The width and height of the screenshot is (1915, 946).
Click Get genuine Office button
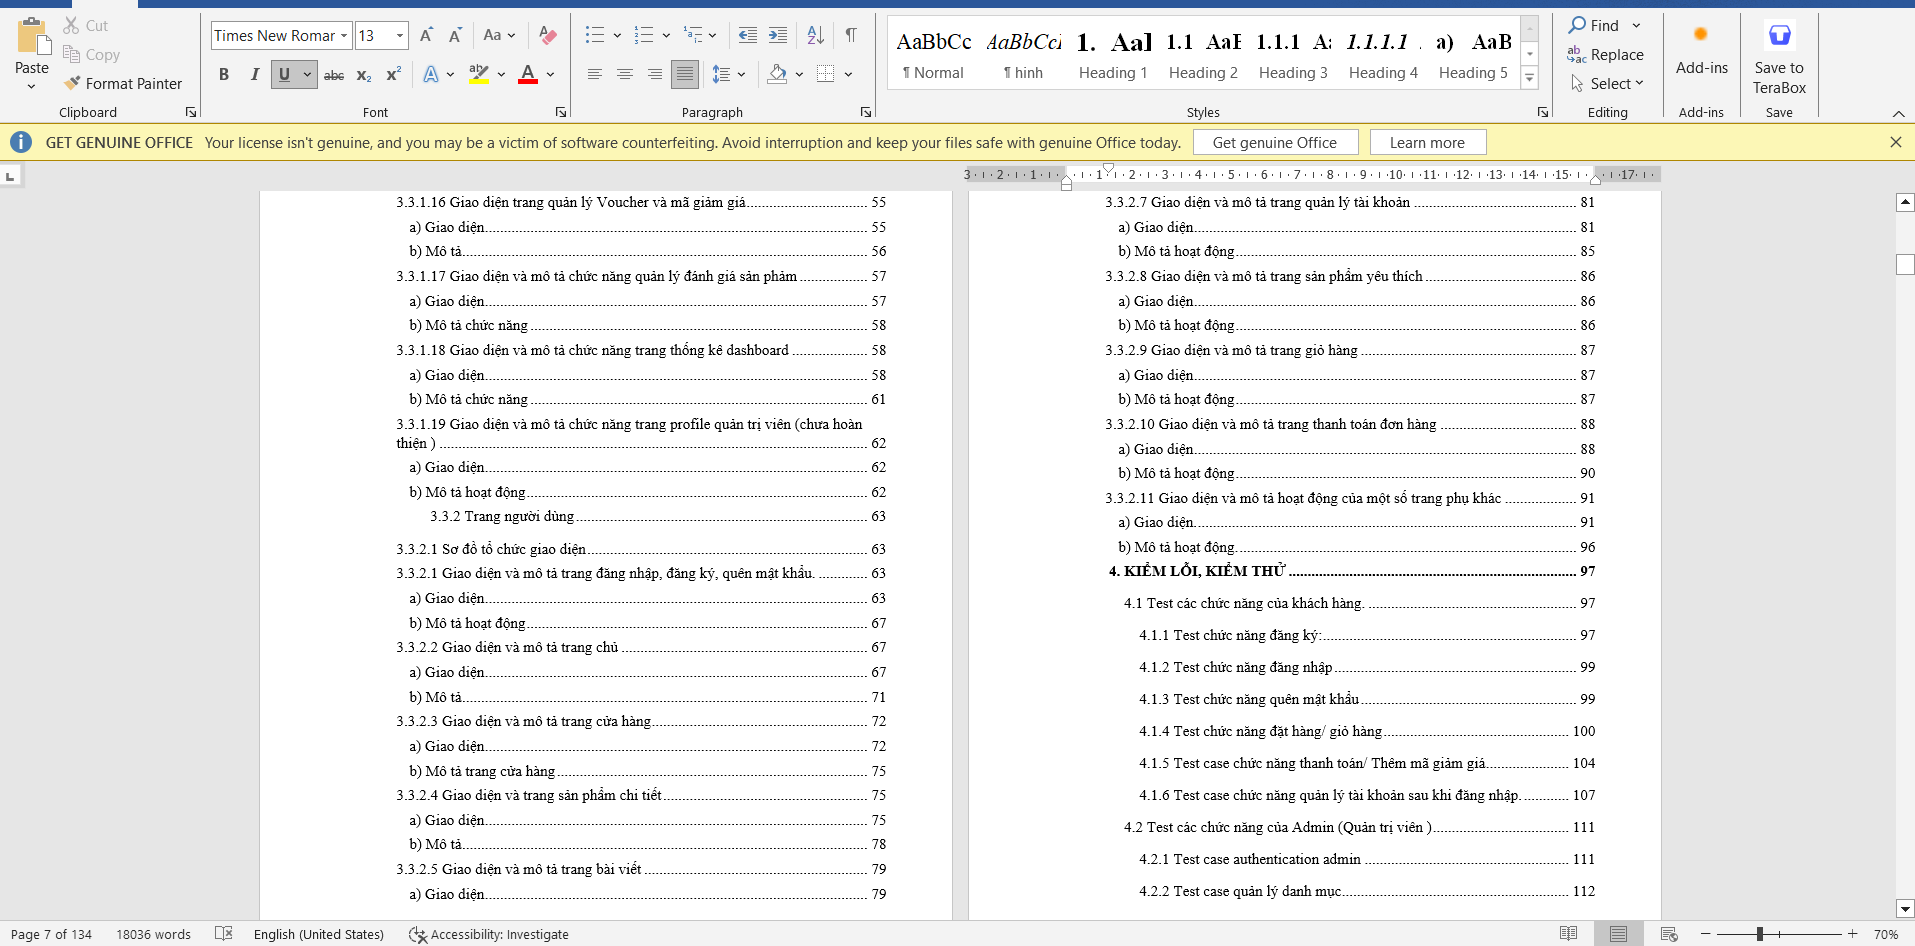pyautogui.click(x=1275, y=143)
